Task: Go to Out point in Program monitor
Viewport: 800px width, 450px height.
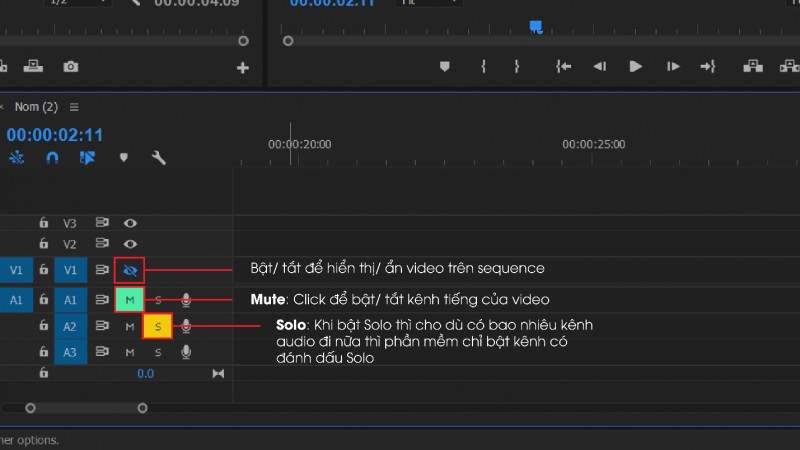Action: (x=708, y=66)
